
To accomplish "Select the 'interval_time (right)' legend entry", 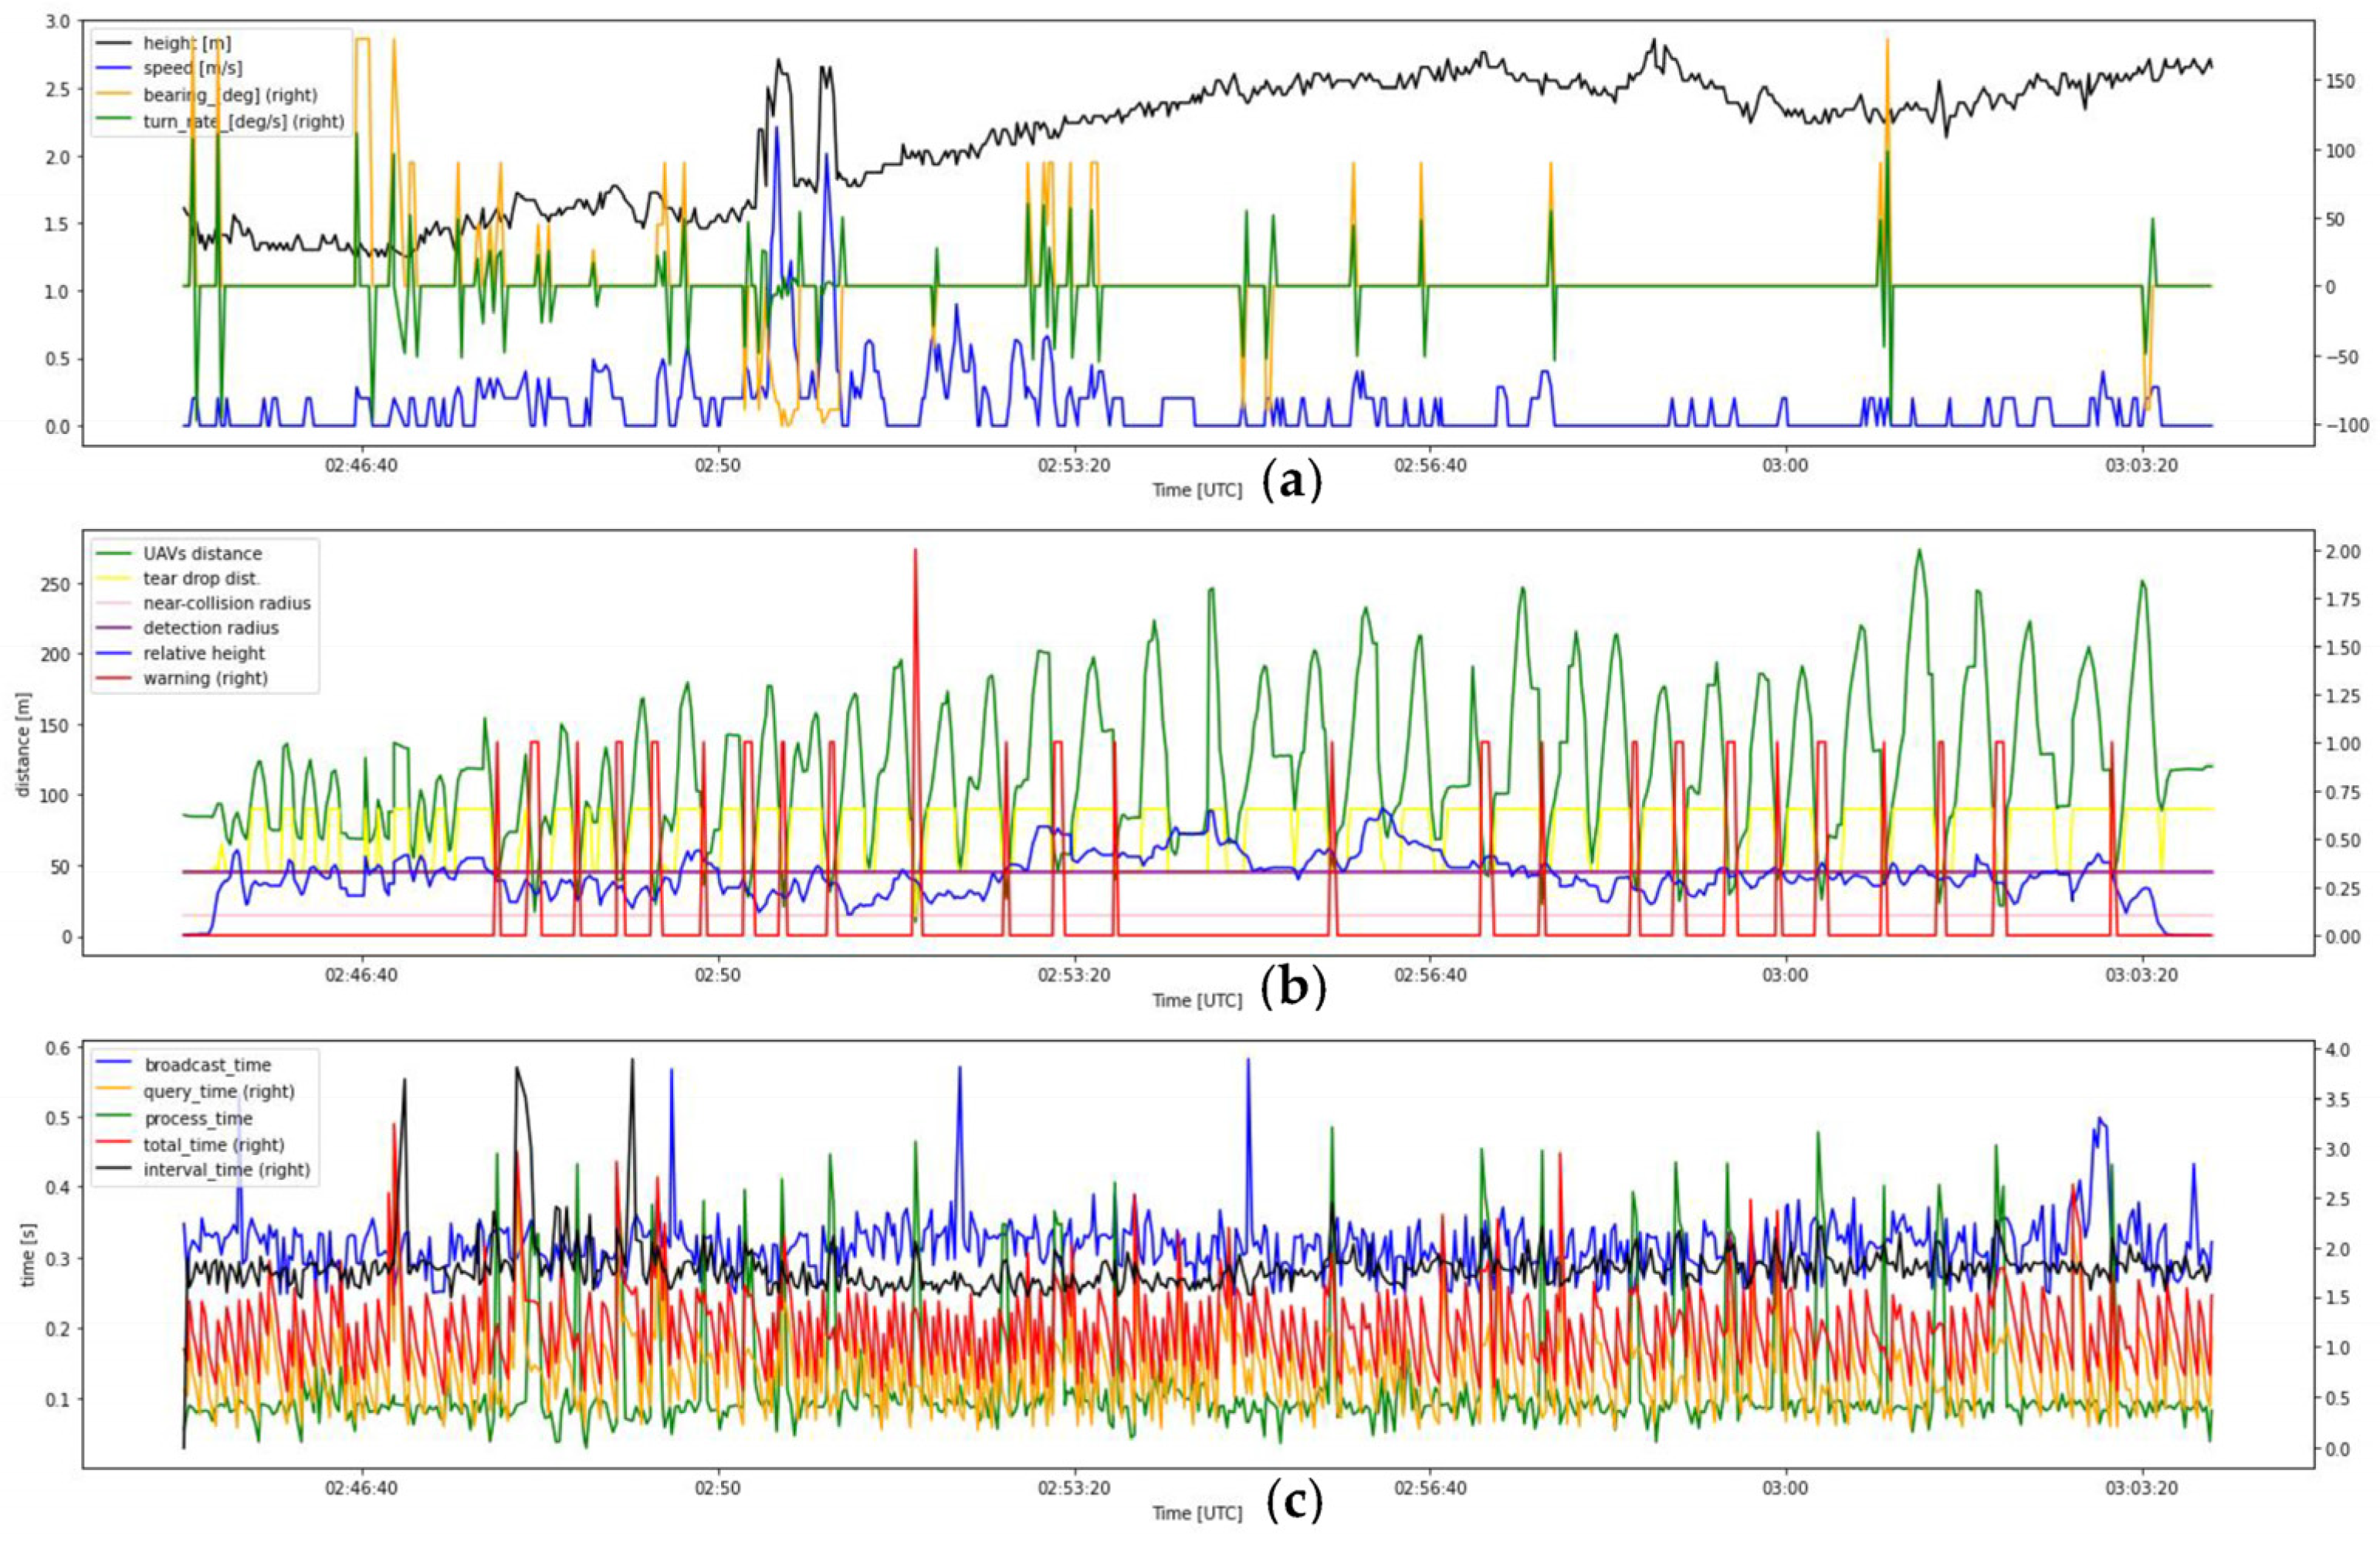I will (226, 1169).
